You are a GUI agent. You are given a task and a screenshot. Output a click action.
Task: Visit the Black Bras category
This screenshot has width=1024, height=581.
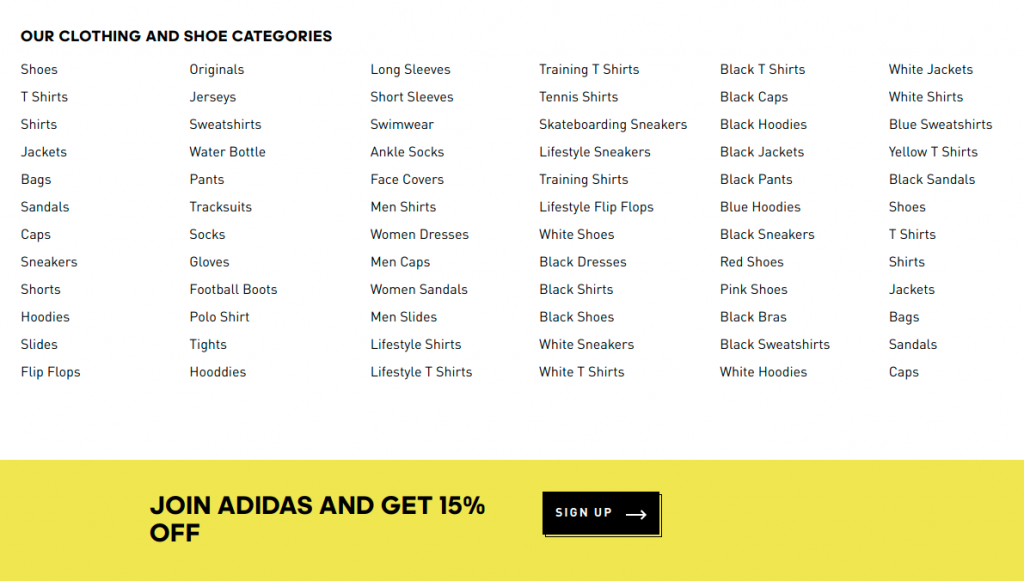[753, 317]
